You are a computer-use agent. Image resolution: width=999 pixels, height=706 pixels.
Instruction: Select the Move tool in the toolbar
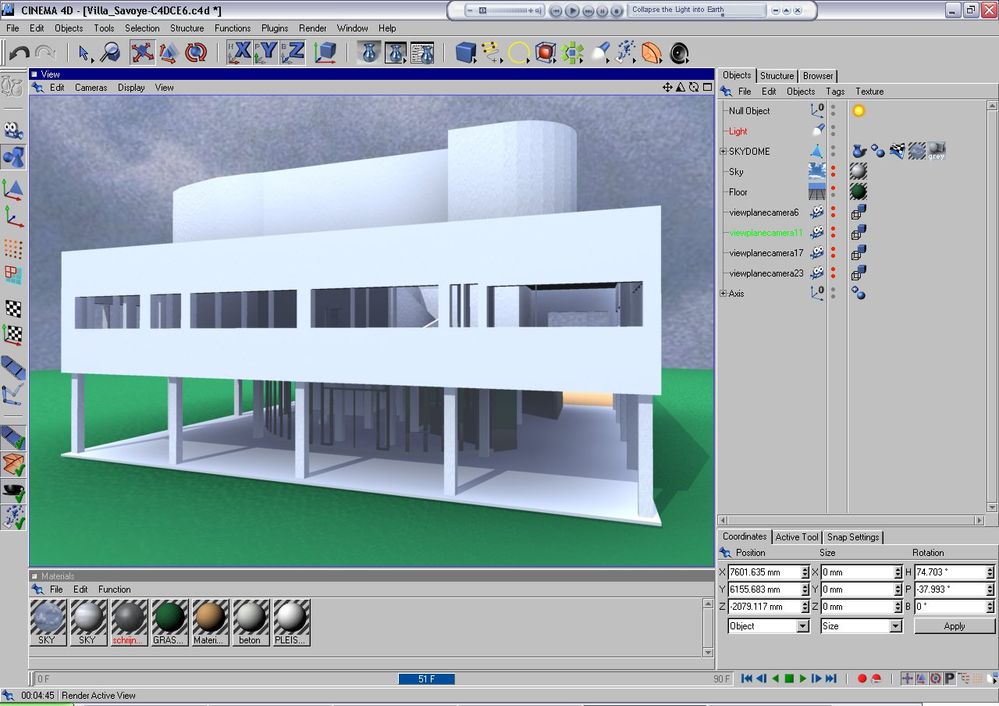click(141, 52)
